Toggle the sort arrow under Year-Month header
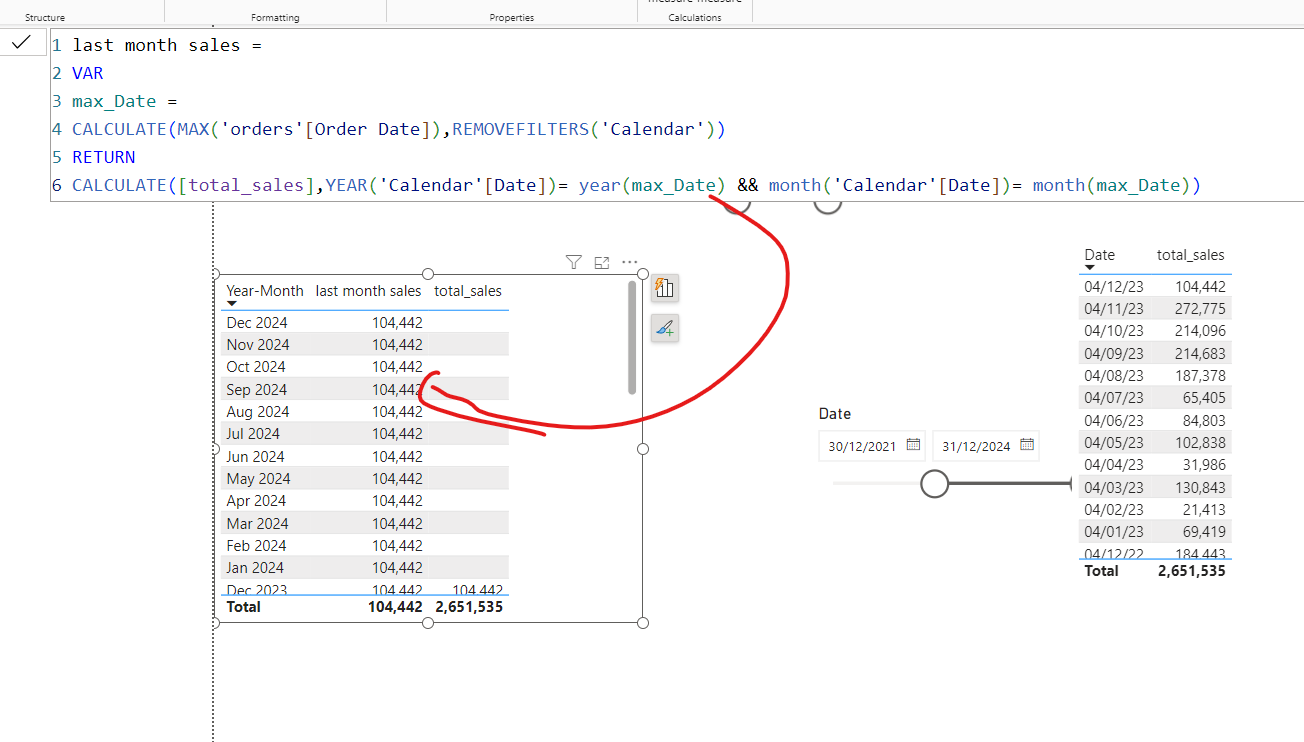This screenshot has width=1304, height=742. click(232, 304)
